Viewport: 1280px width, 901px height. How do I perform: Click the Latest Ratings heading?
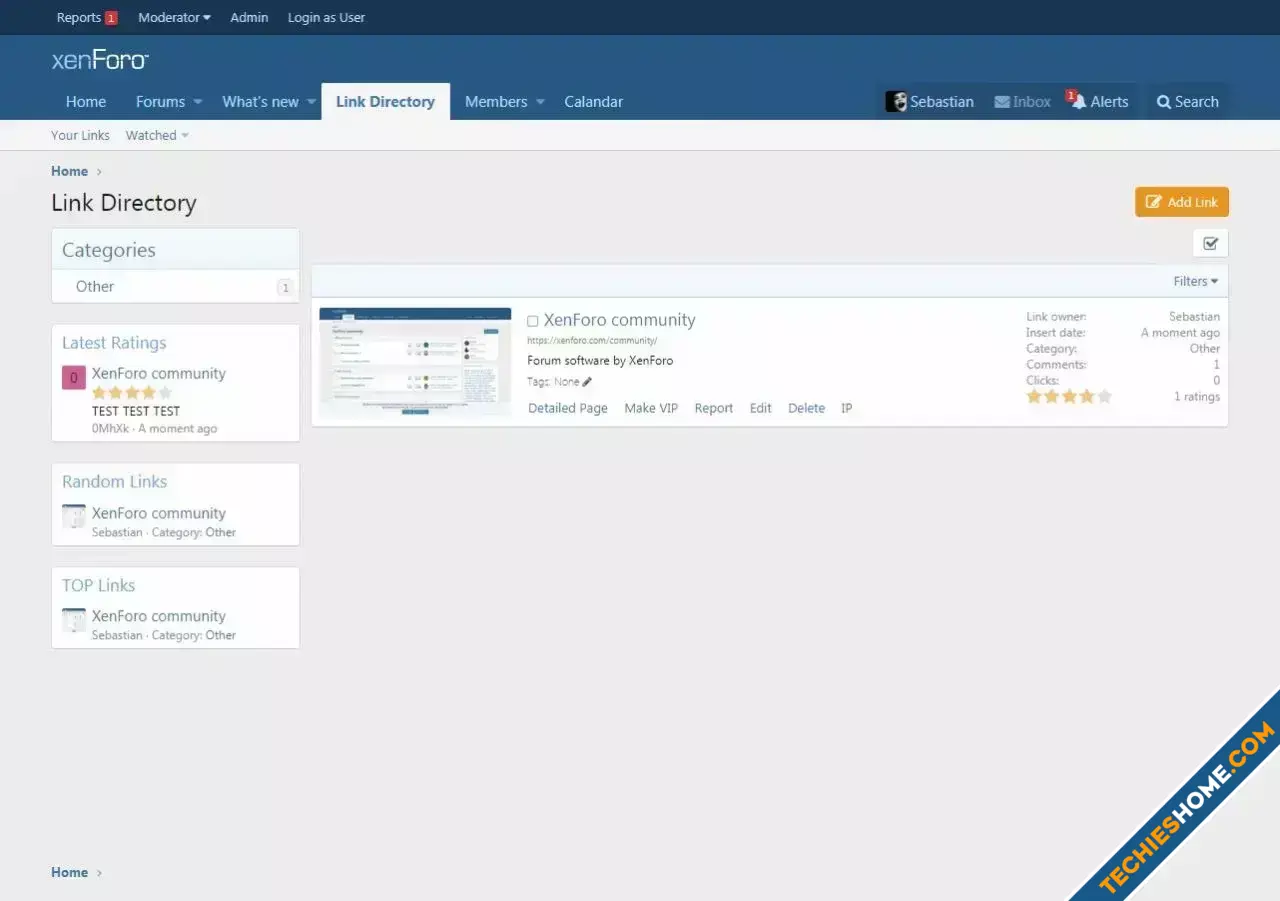click(x=114, y=343)
